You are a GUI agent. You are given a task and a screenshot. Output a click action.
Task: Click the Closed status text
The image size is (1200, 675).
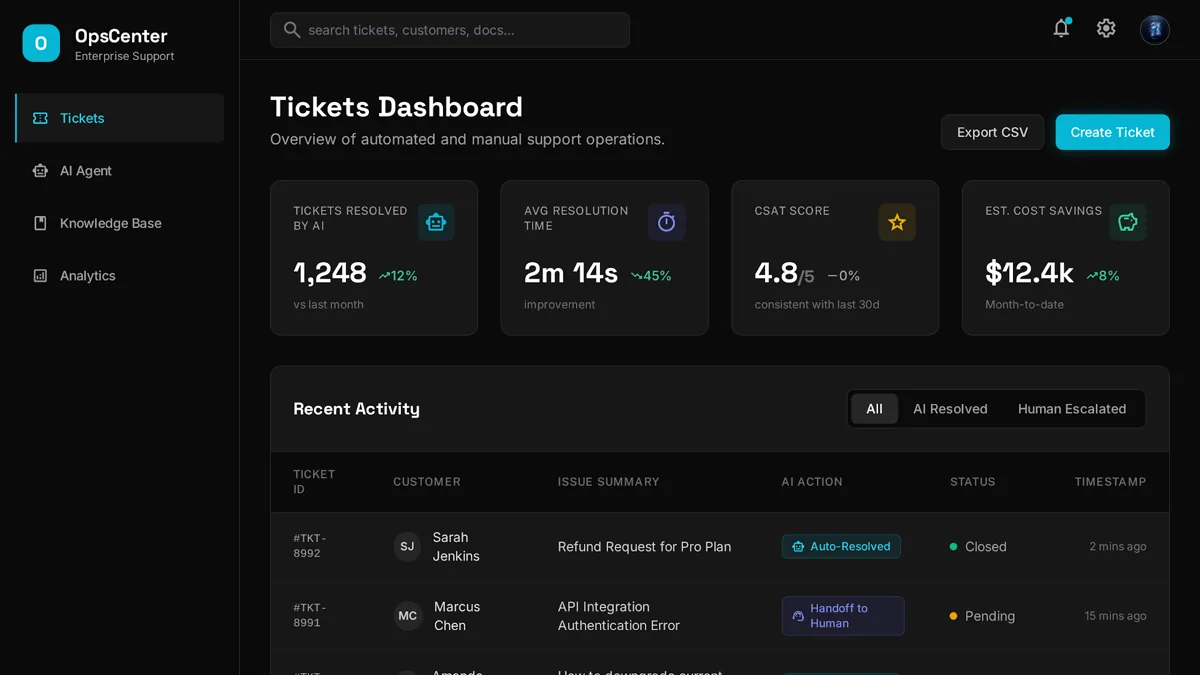pos(986,547)
